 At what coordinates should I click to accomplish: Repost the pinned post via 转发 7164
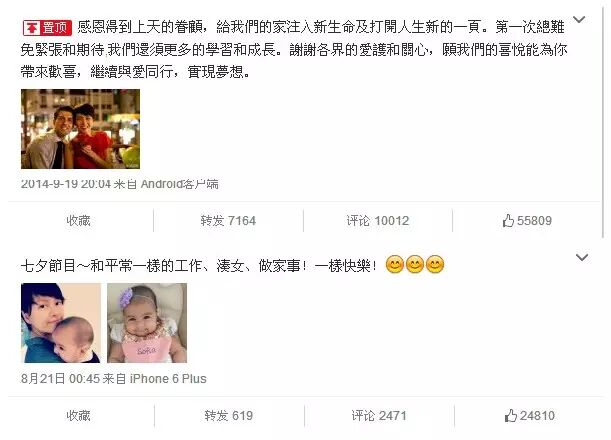tap(228, 221)
